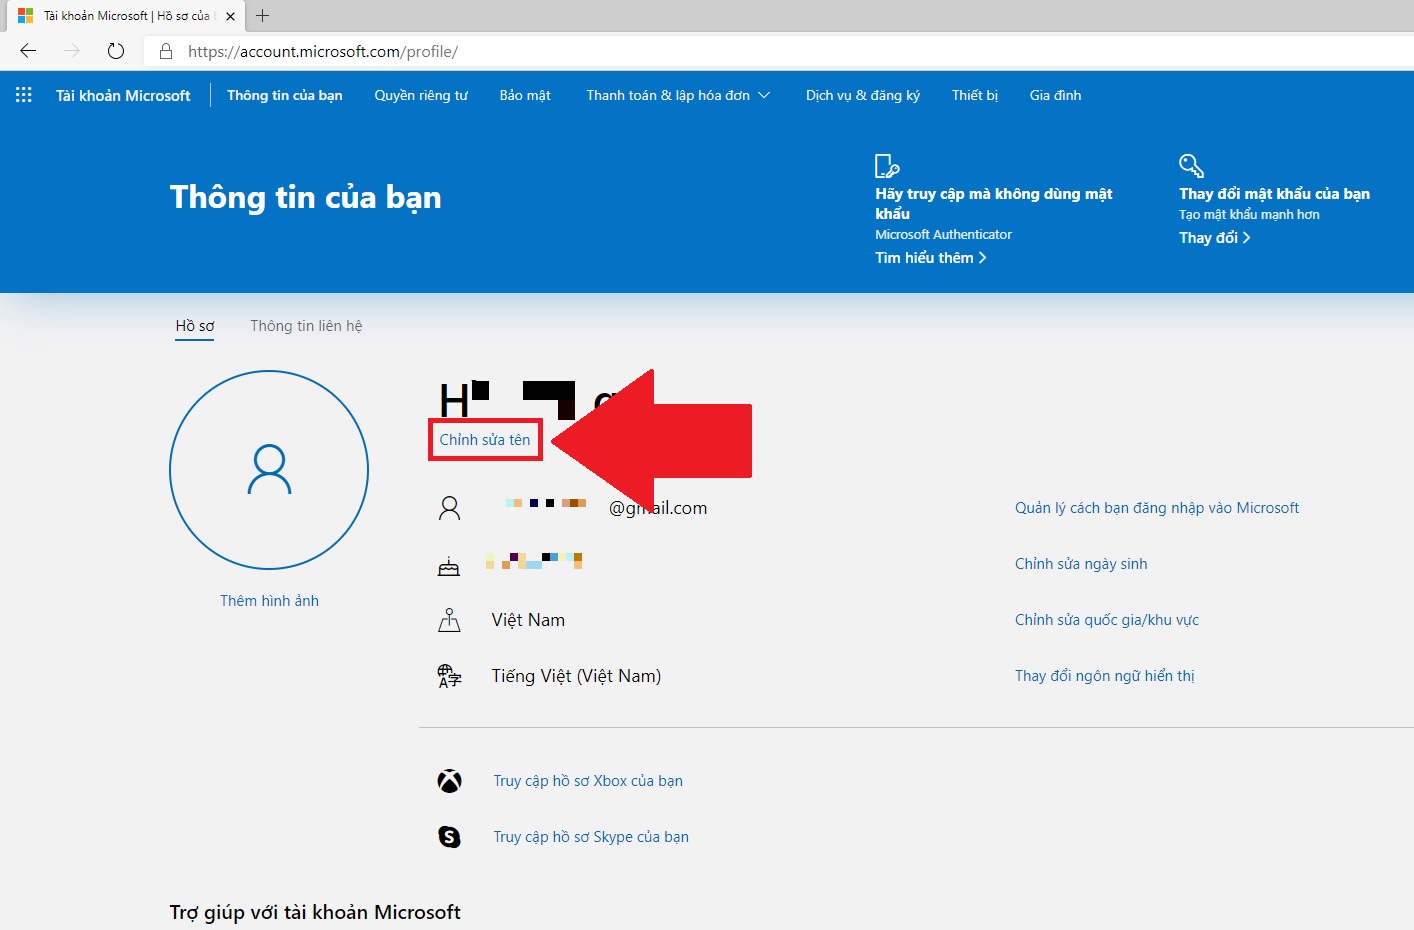This screenshot has height=930, width=1414.
Task: Reload the page with refresh icon
Action: pos(116,51)
